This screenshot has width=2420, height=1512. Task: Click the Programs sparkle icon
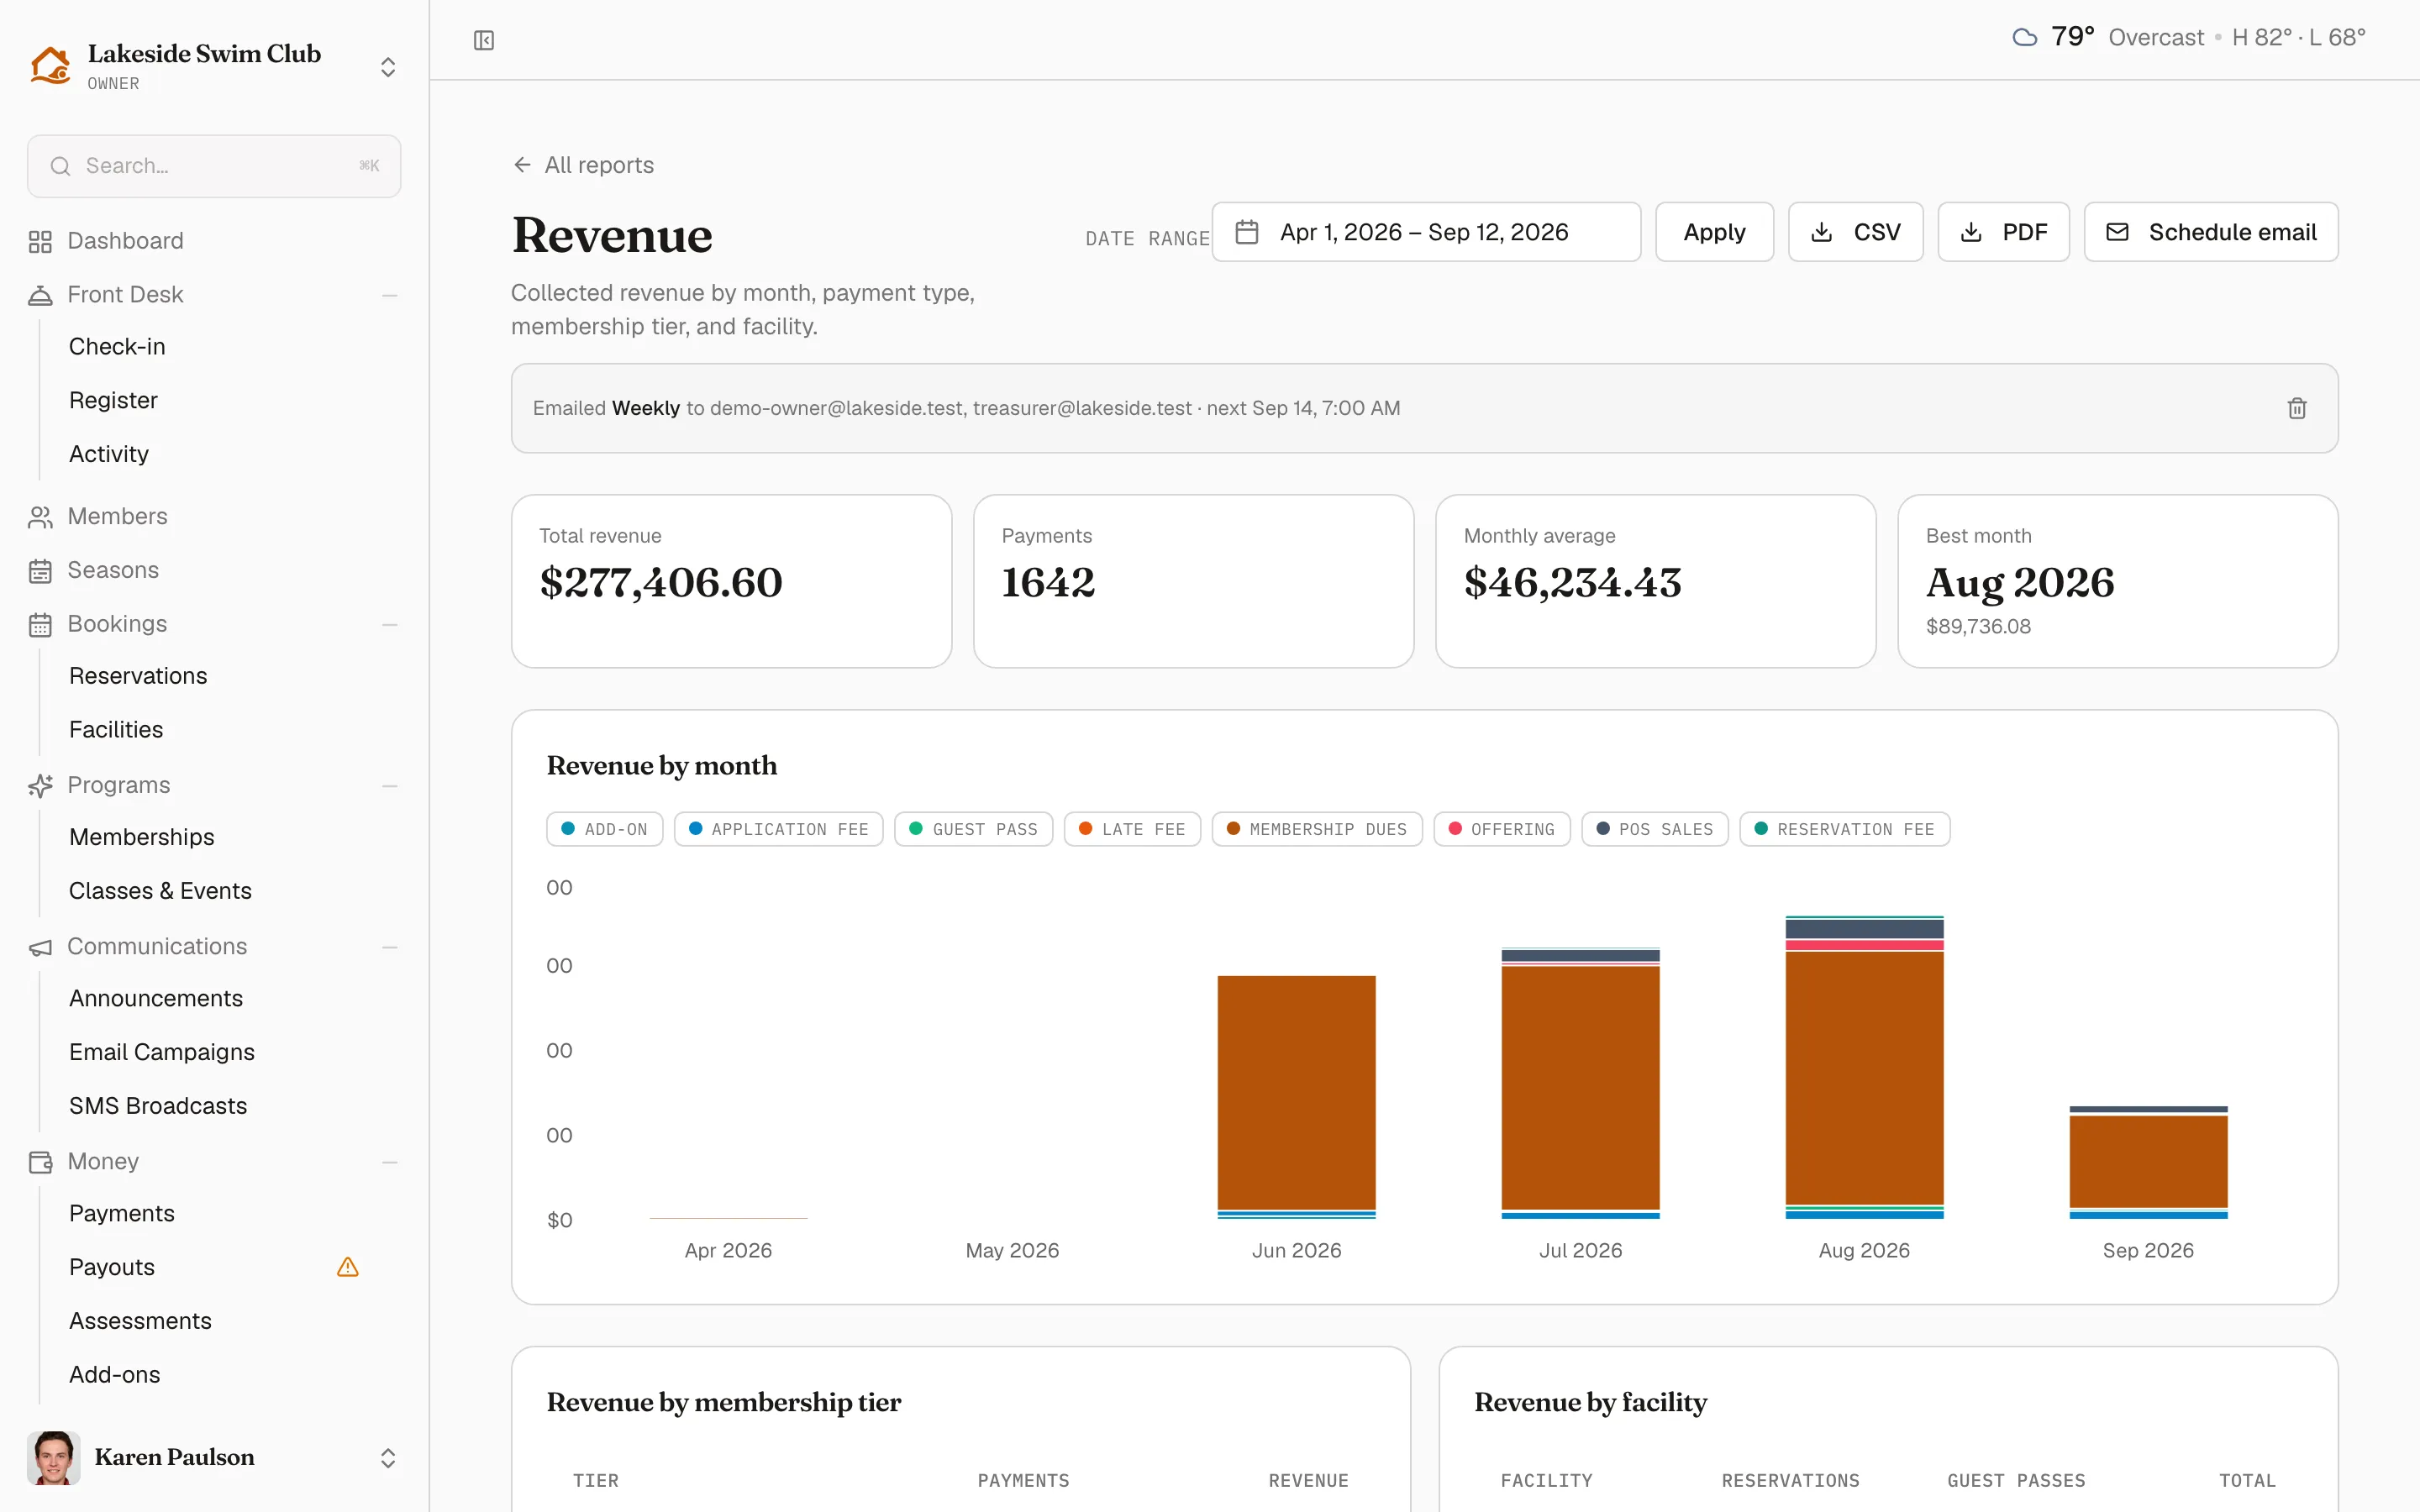coord(40,786)
